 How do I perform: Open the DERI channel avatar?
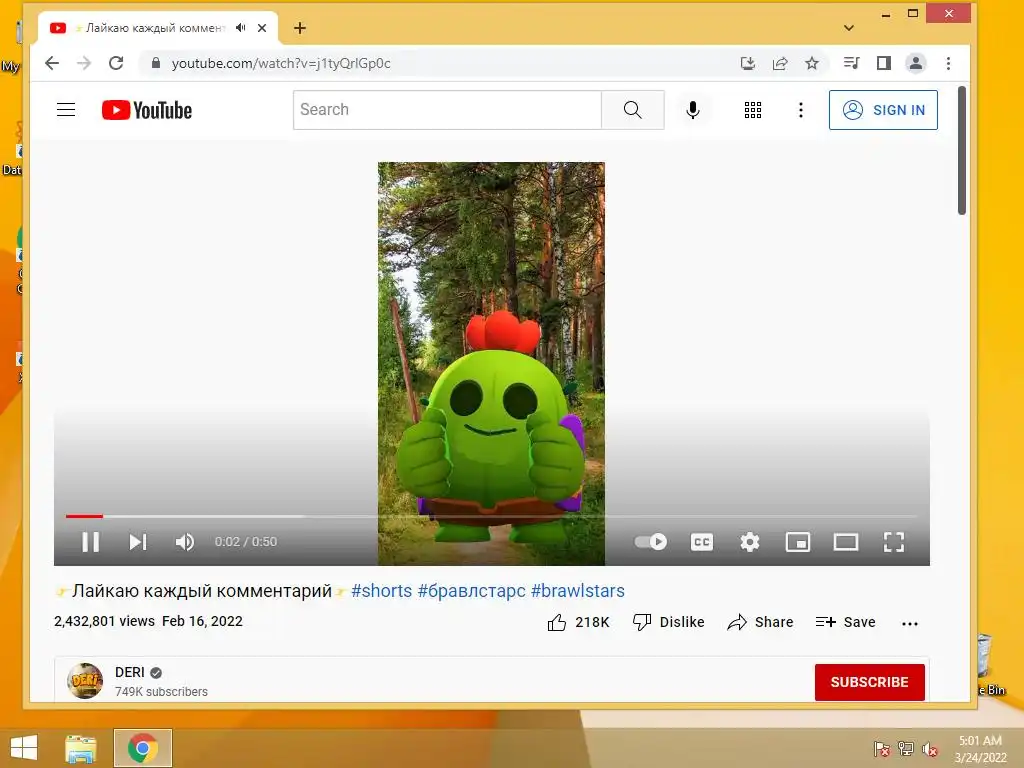point(85,681)
